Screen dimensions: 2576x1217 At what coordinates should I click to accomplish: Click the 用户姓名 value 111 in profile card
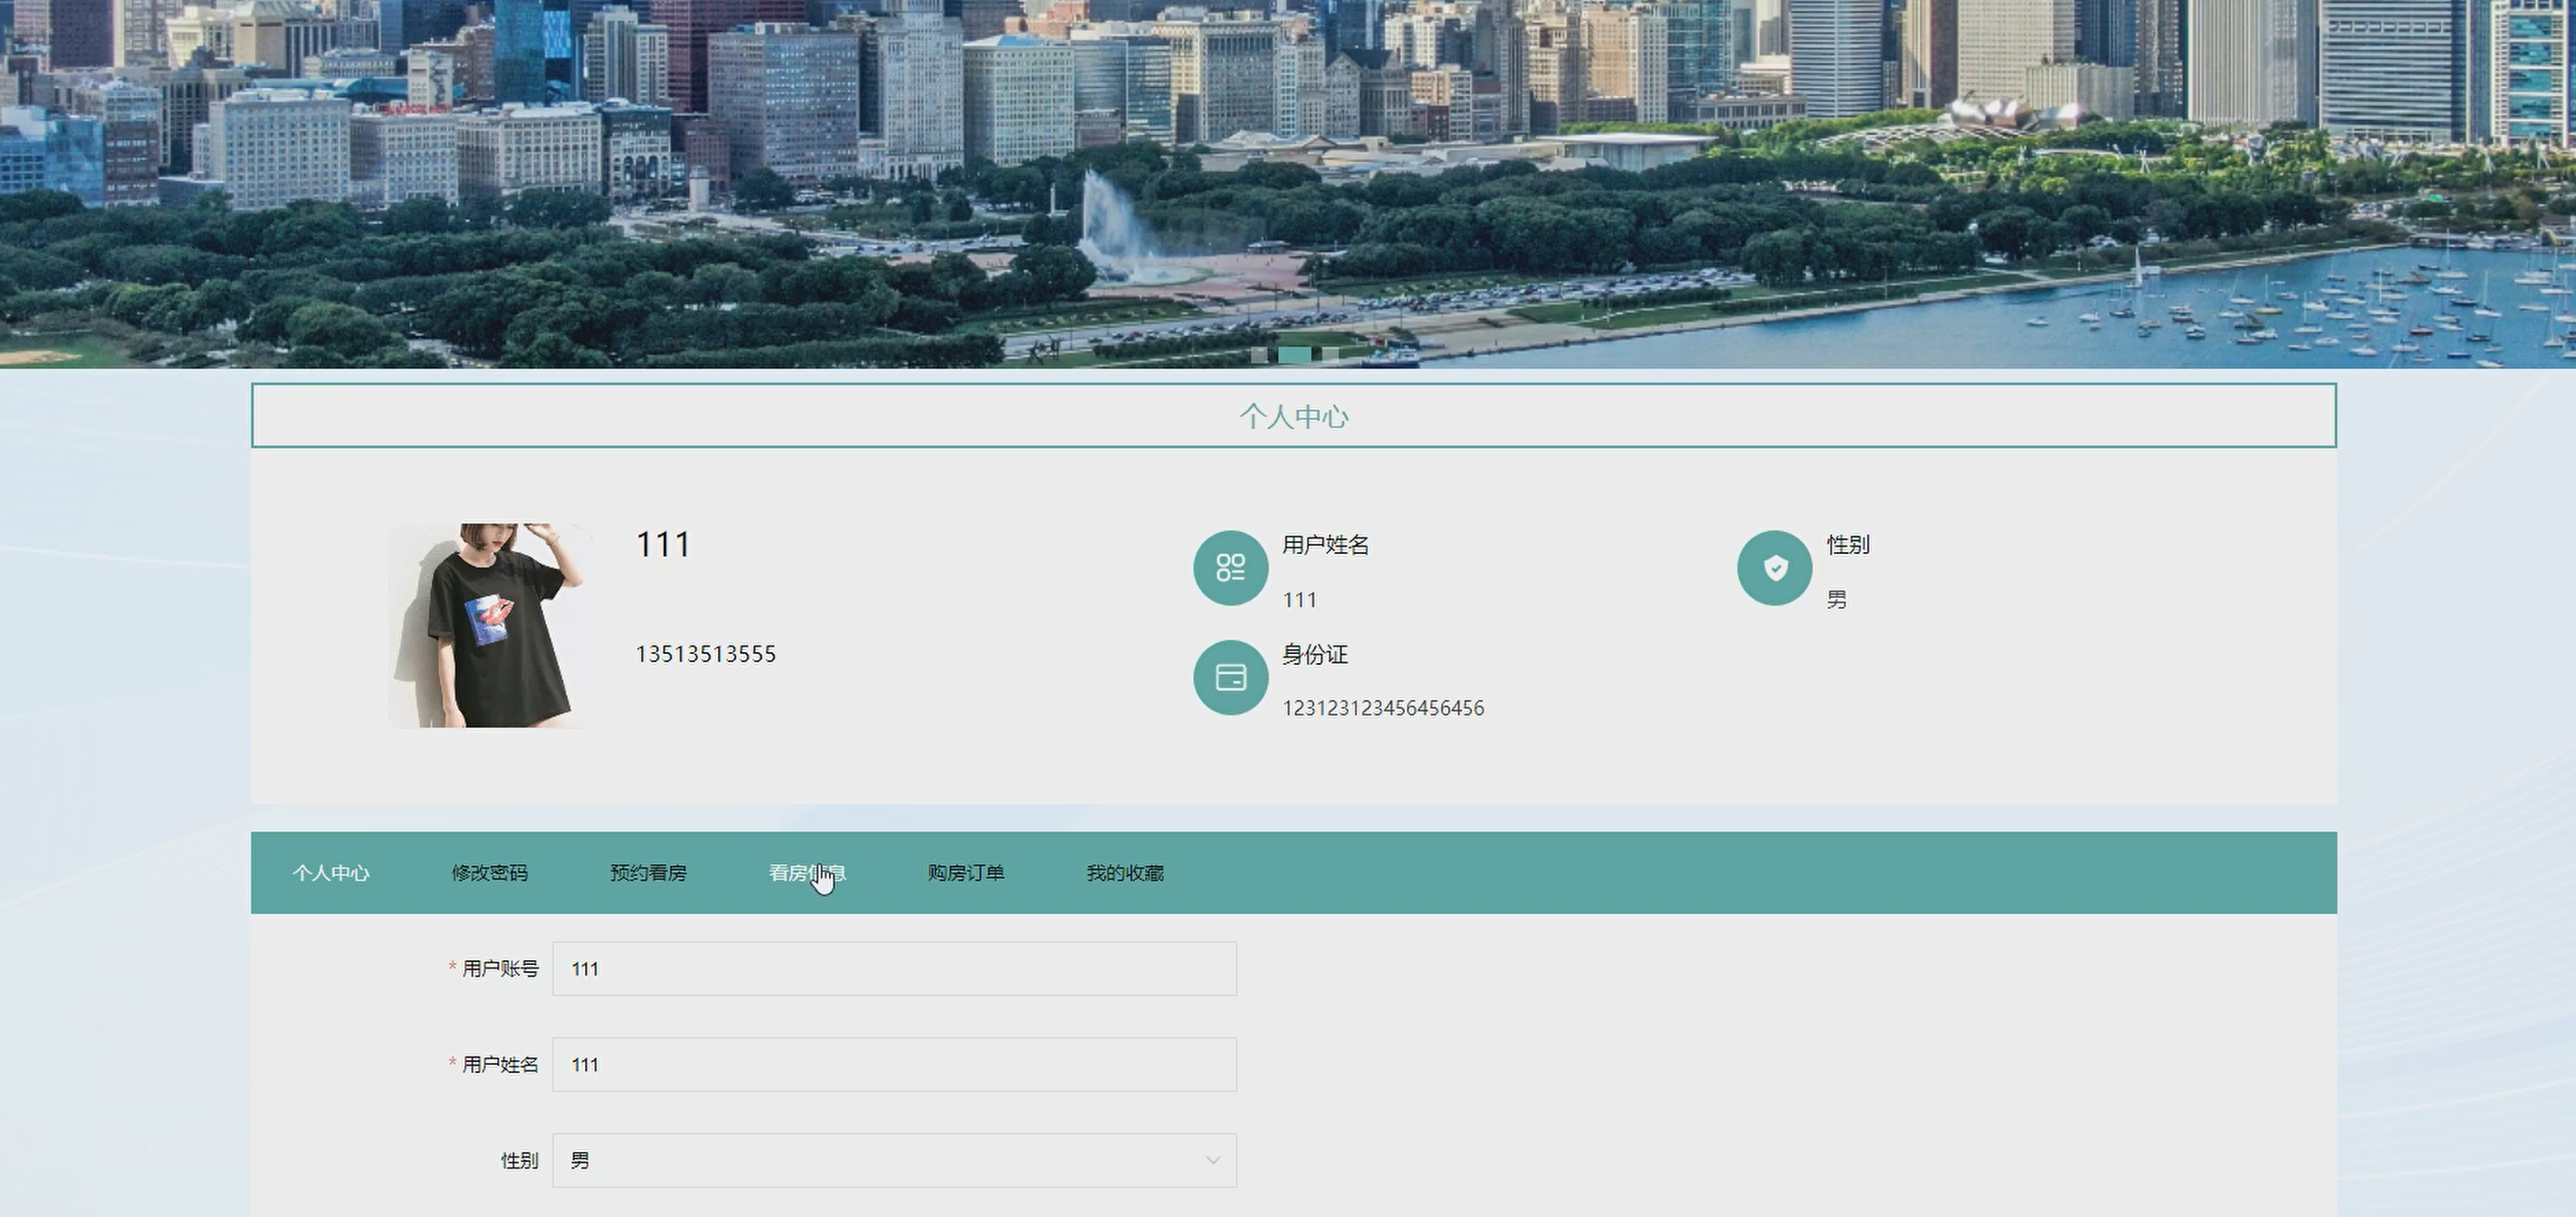pyautogui.click(x=1300, y=600)
